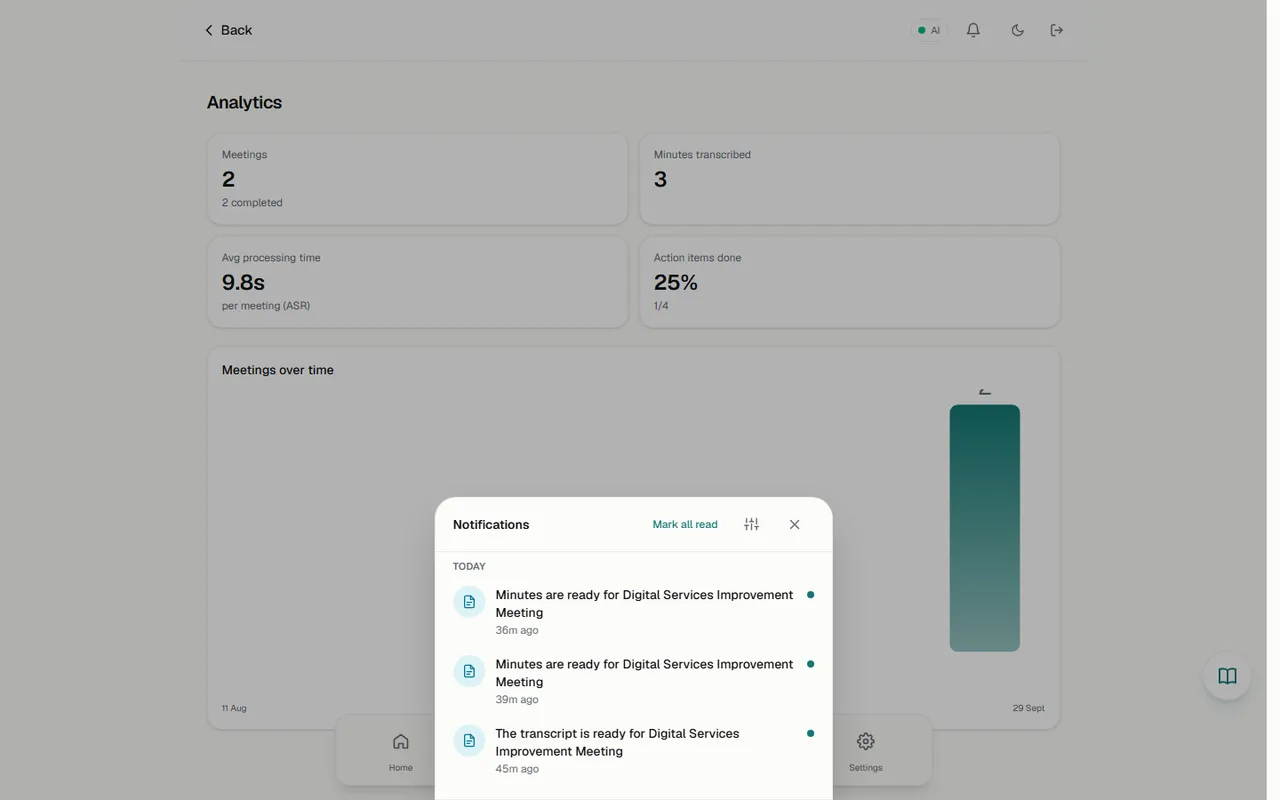Click the 25% action items value
The width and height of the screenshot is (1280, 800).
coord(675,282)
